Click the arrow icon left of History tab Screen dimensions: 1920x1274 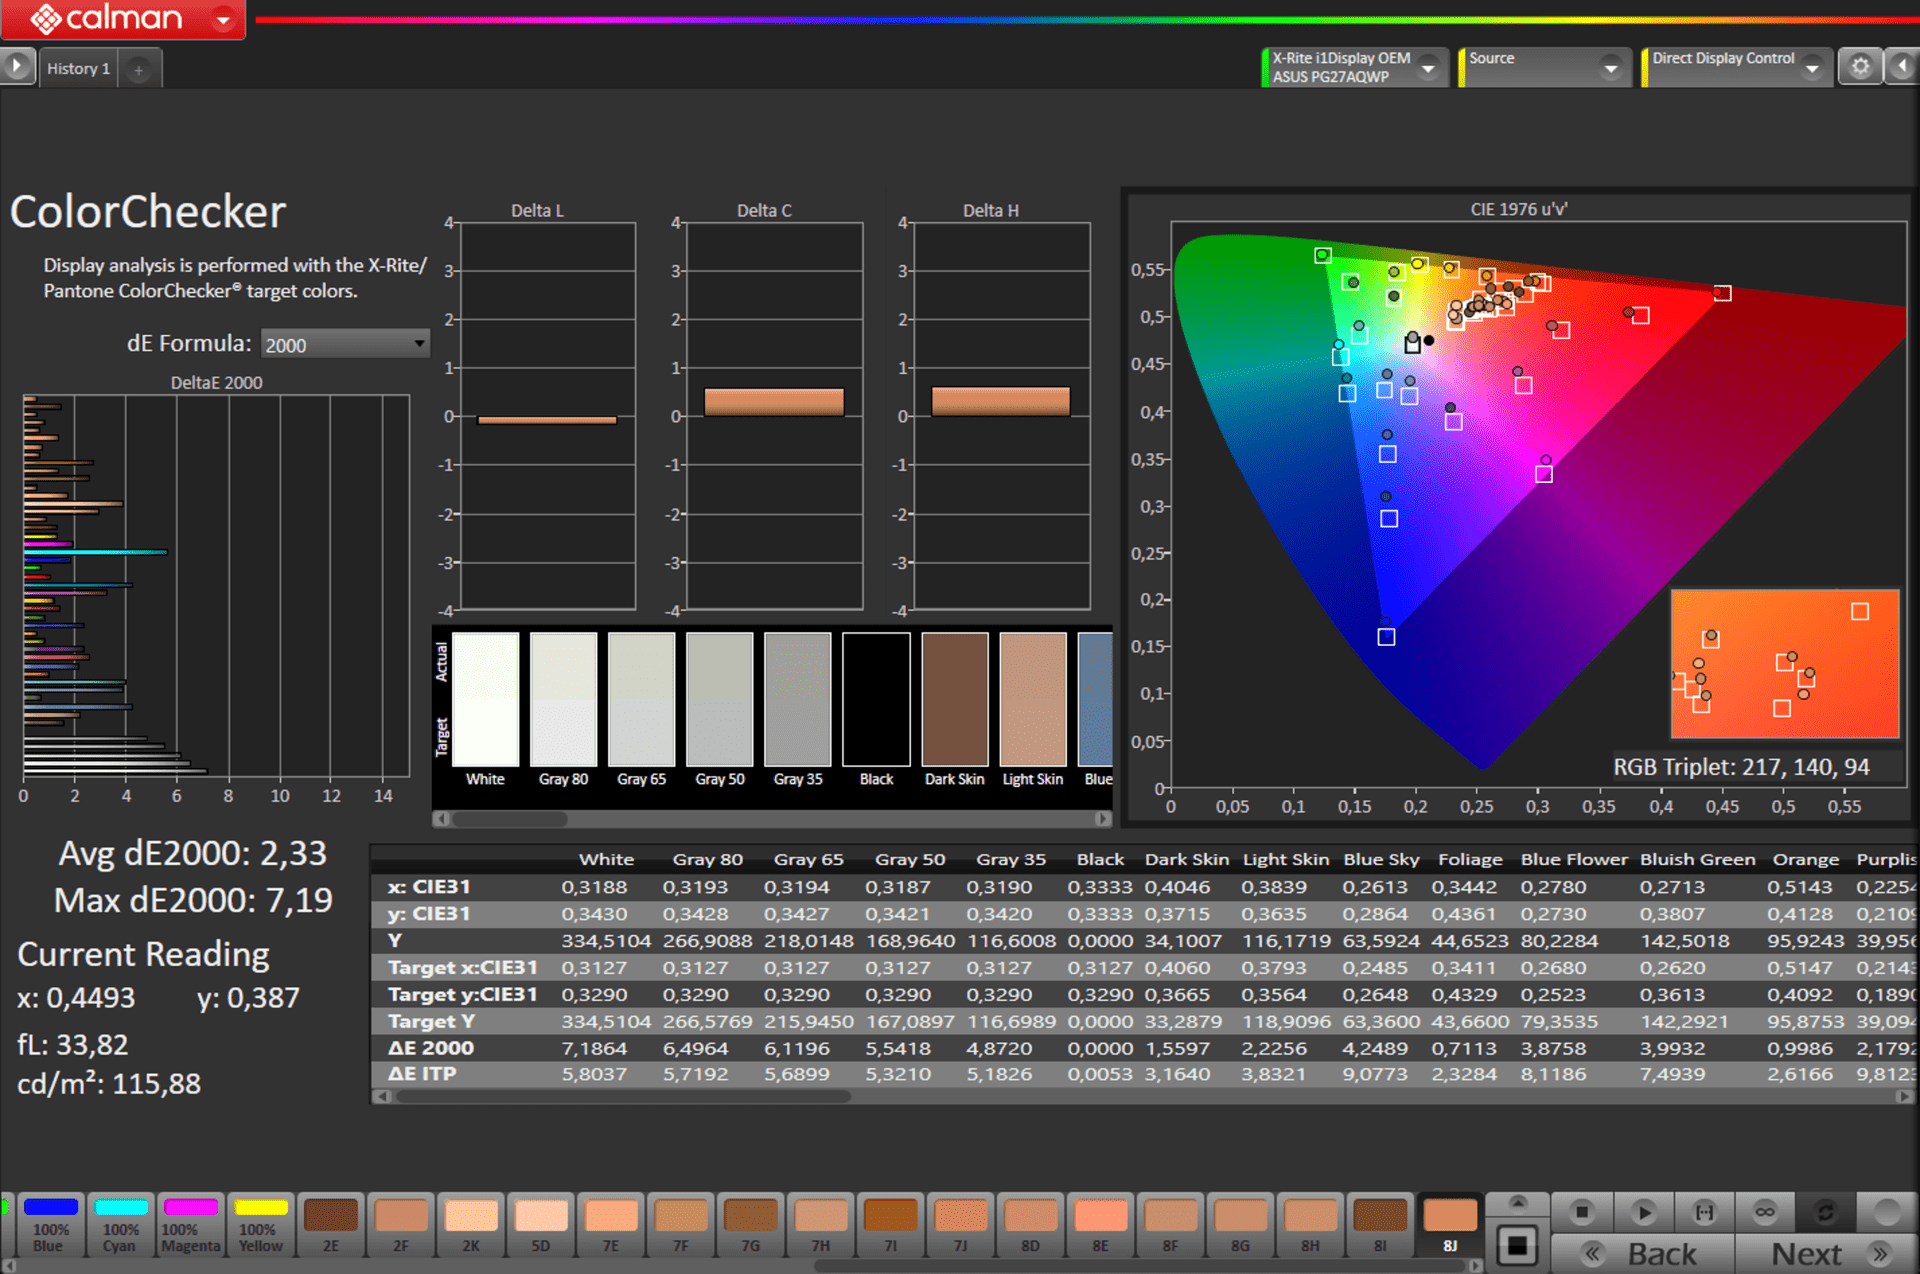(16, 67)
